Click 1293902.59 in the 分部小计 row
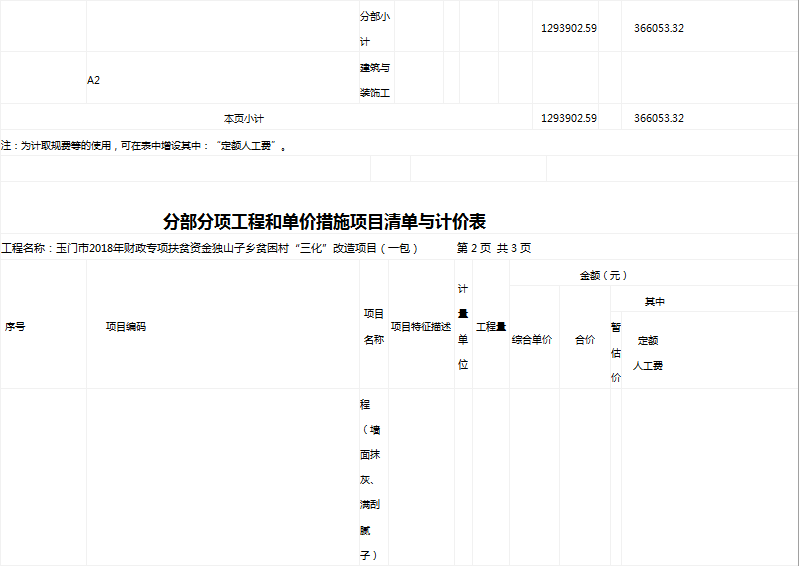This screenshot has width=799, height=566. (x=568, y=28)
